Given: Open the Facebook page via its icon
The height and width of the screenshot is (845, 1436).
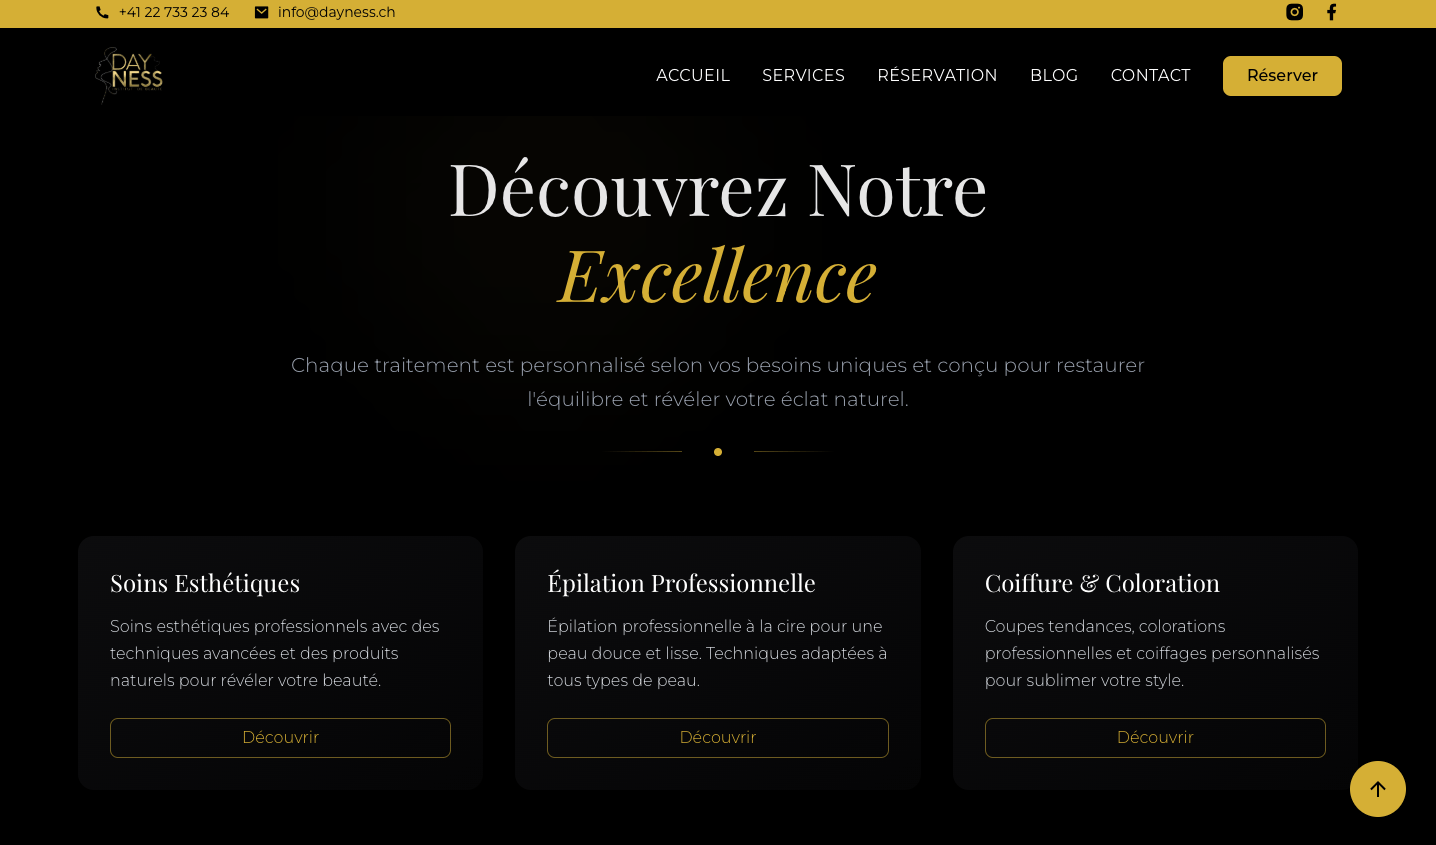Looking at the screenshot, I should [1331, 12].
